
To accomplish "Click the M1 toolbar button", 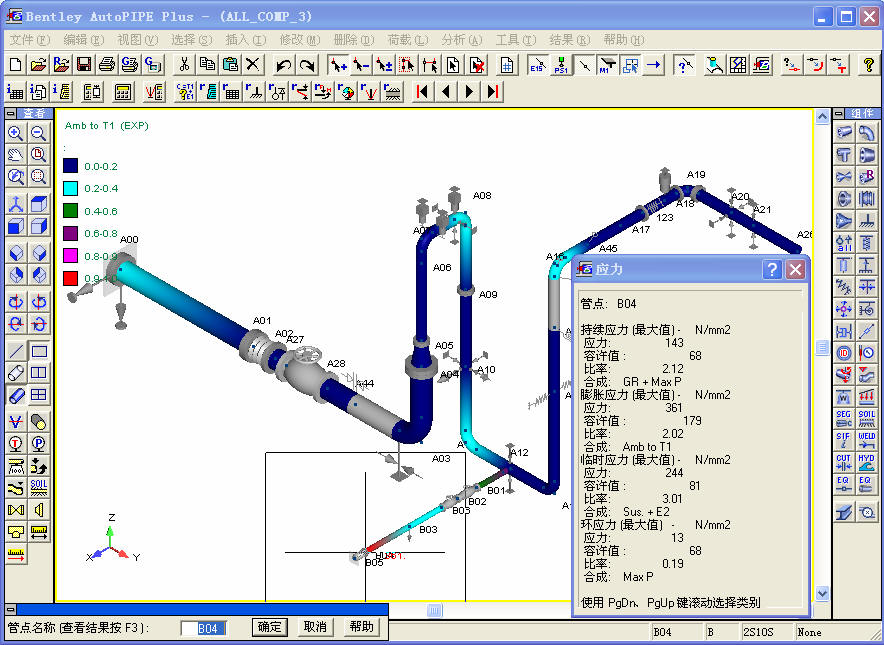I will click(607, 65).
